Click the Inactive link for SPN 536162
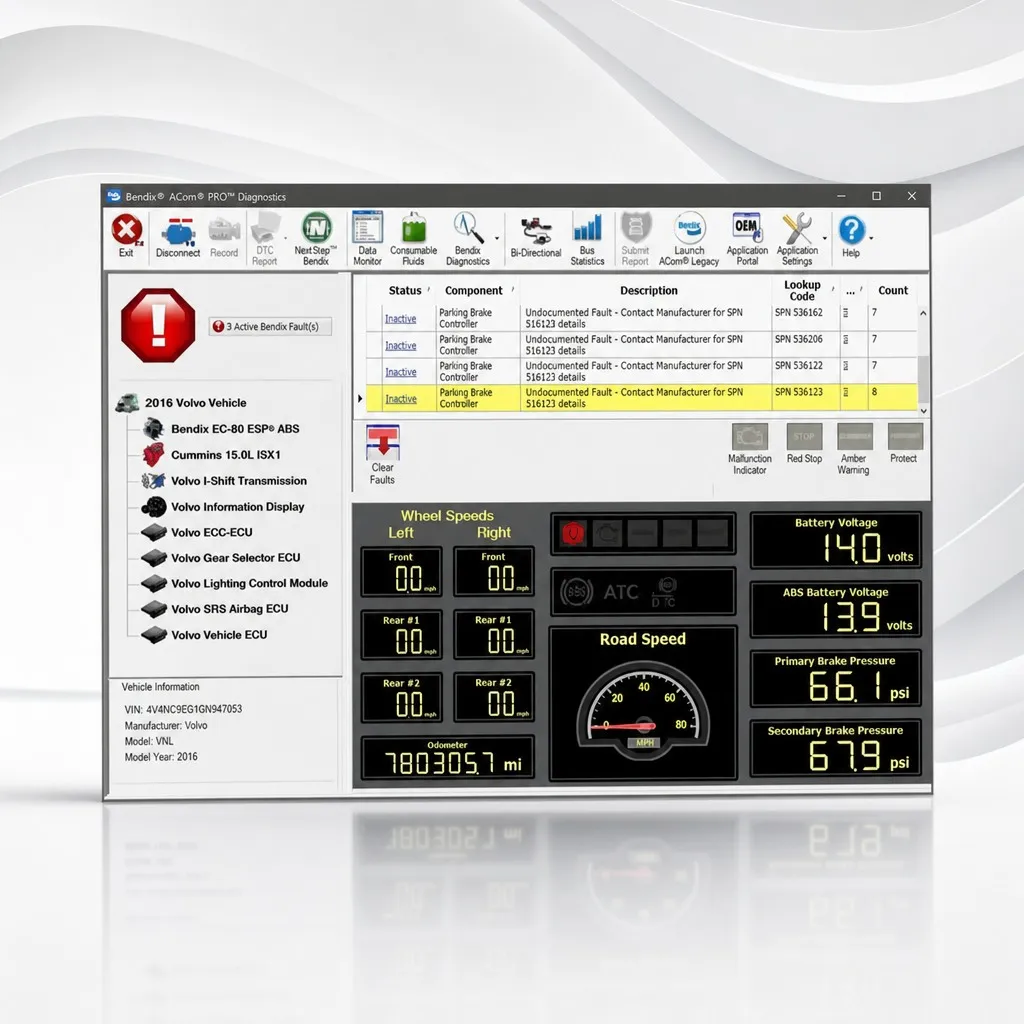The width and height of the screenshot is (1024, 1024). pos(400,319)
